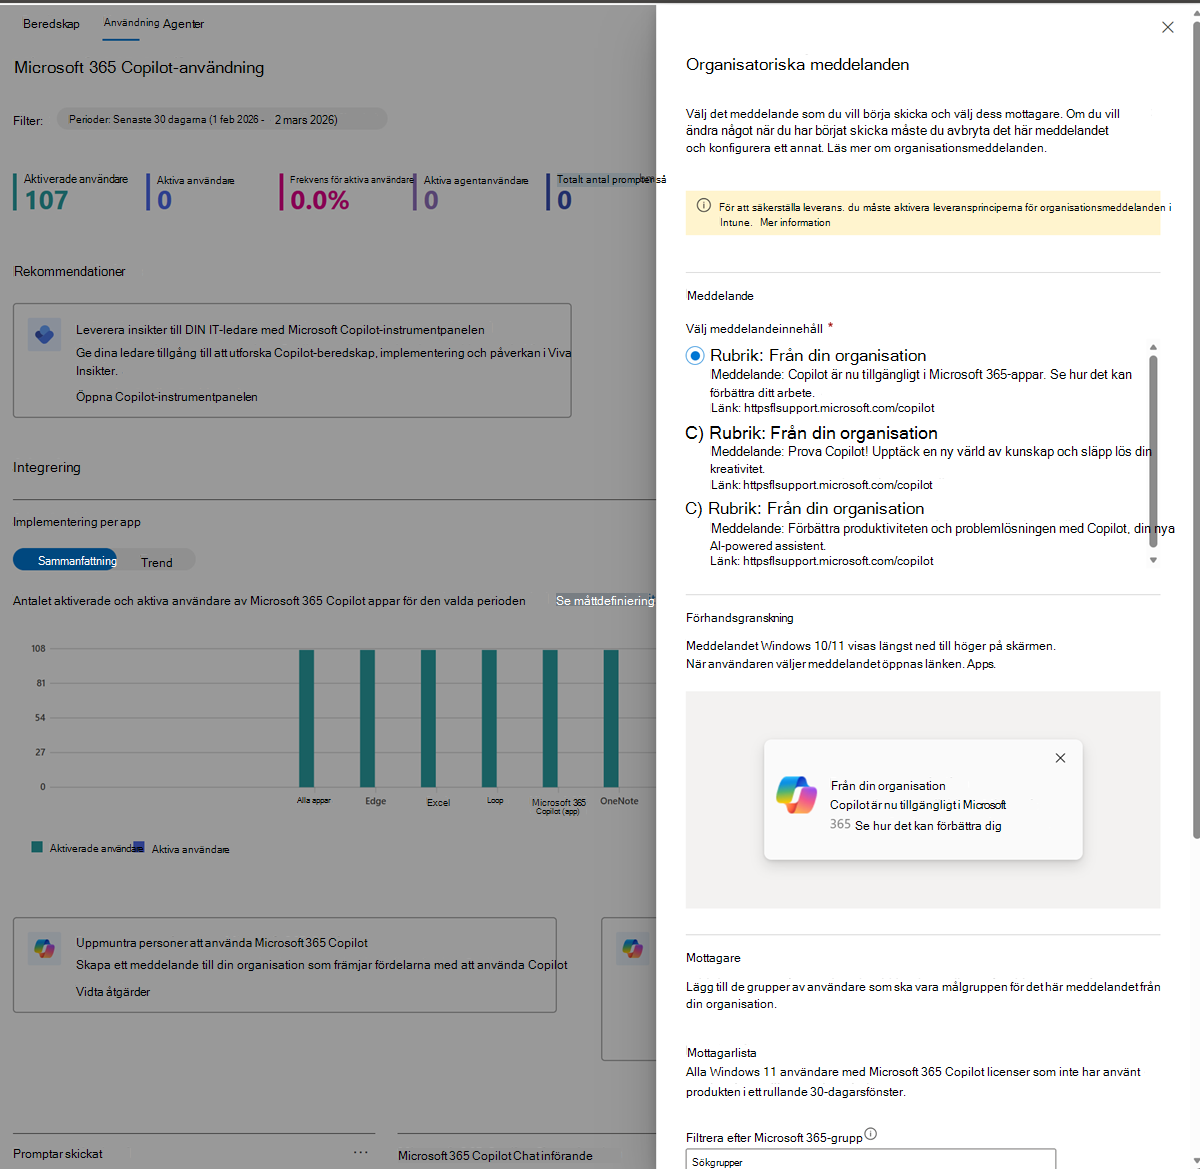Click the scroll-up arrow of the message list
The width and height of the screenshot is (1200, 1169).
click(x=1153, y=347)
